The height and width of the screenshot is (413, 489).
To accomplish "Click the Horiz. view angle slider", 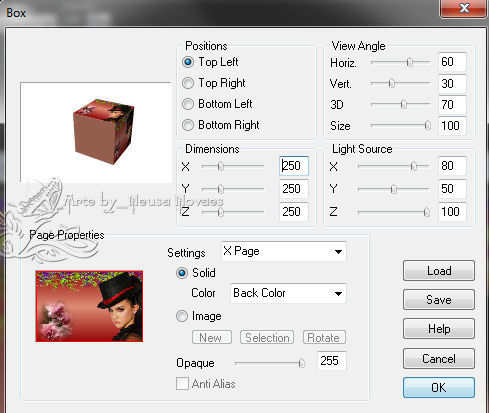I will [x=400, y=62].
